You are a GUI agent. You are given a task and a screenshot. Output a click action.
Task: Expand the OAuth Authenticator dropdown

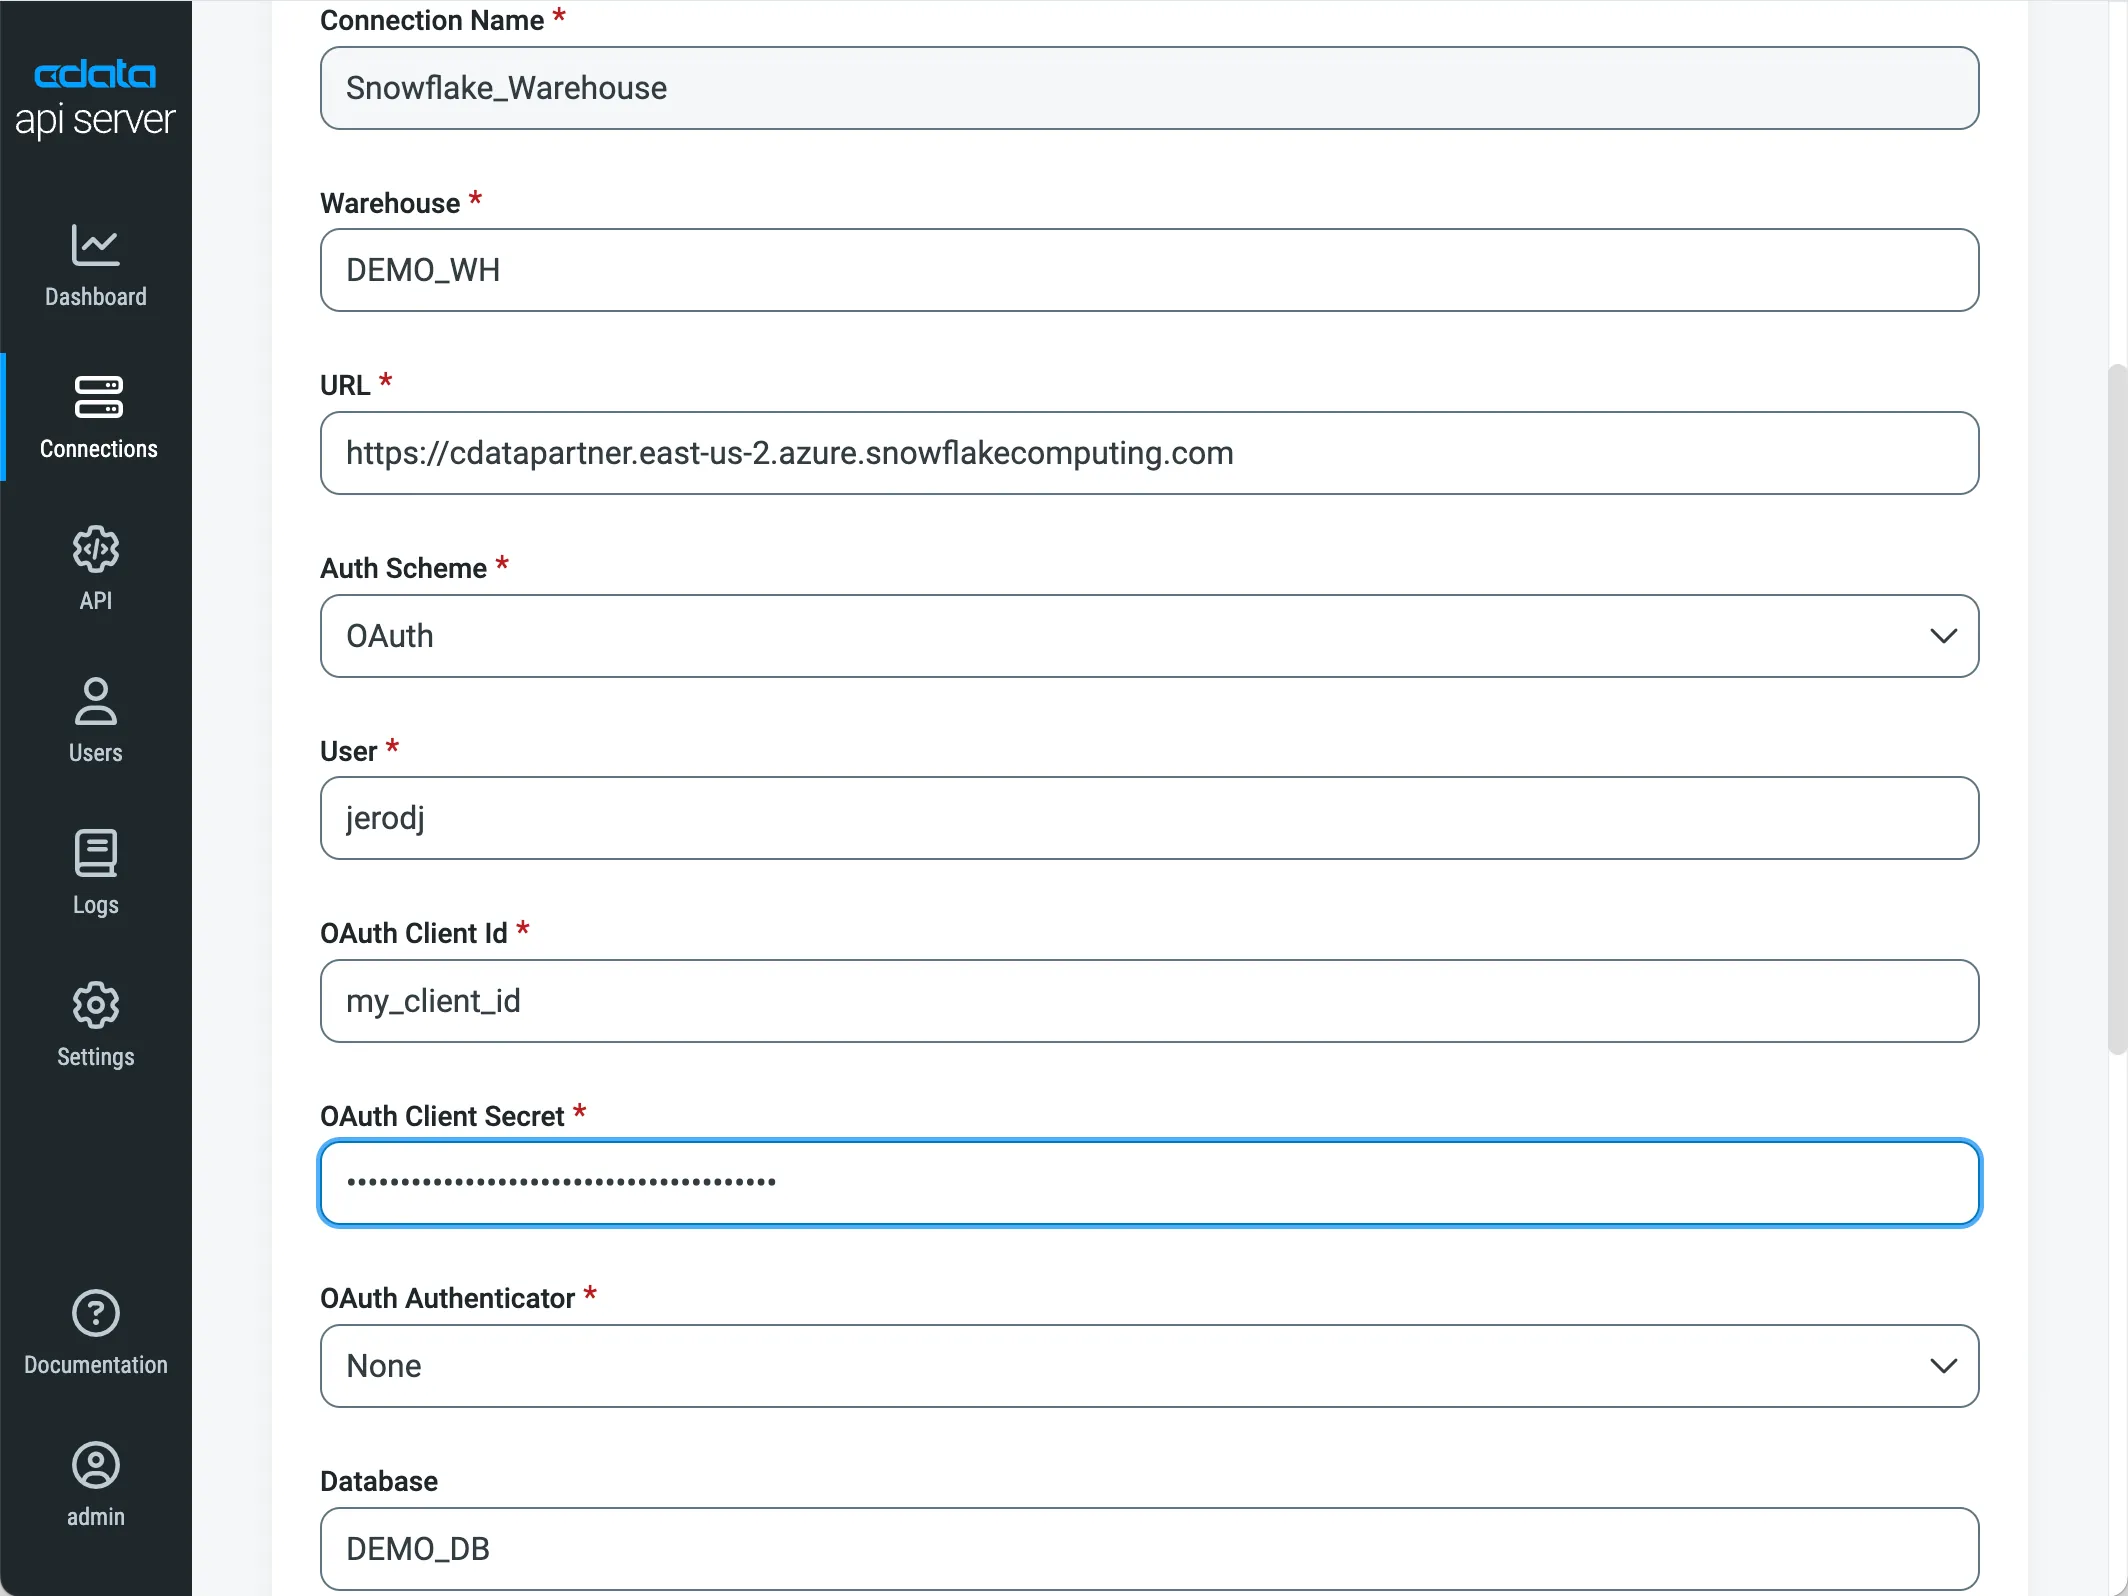pos(1148,1366)
